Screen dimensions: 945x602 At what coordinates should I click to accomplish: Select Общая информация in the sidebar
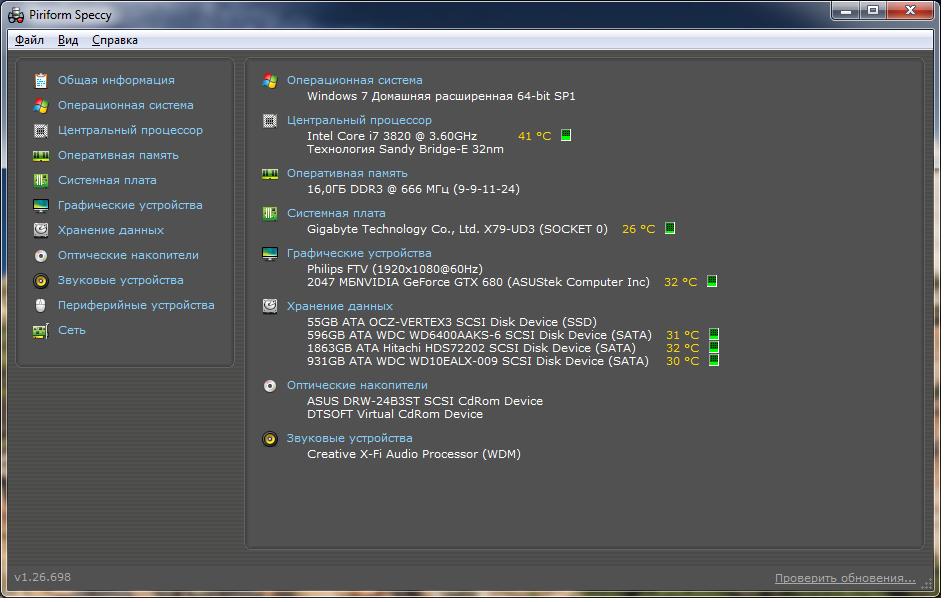[x=116, y=80]
